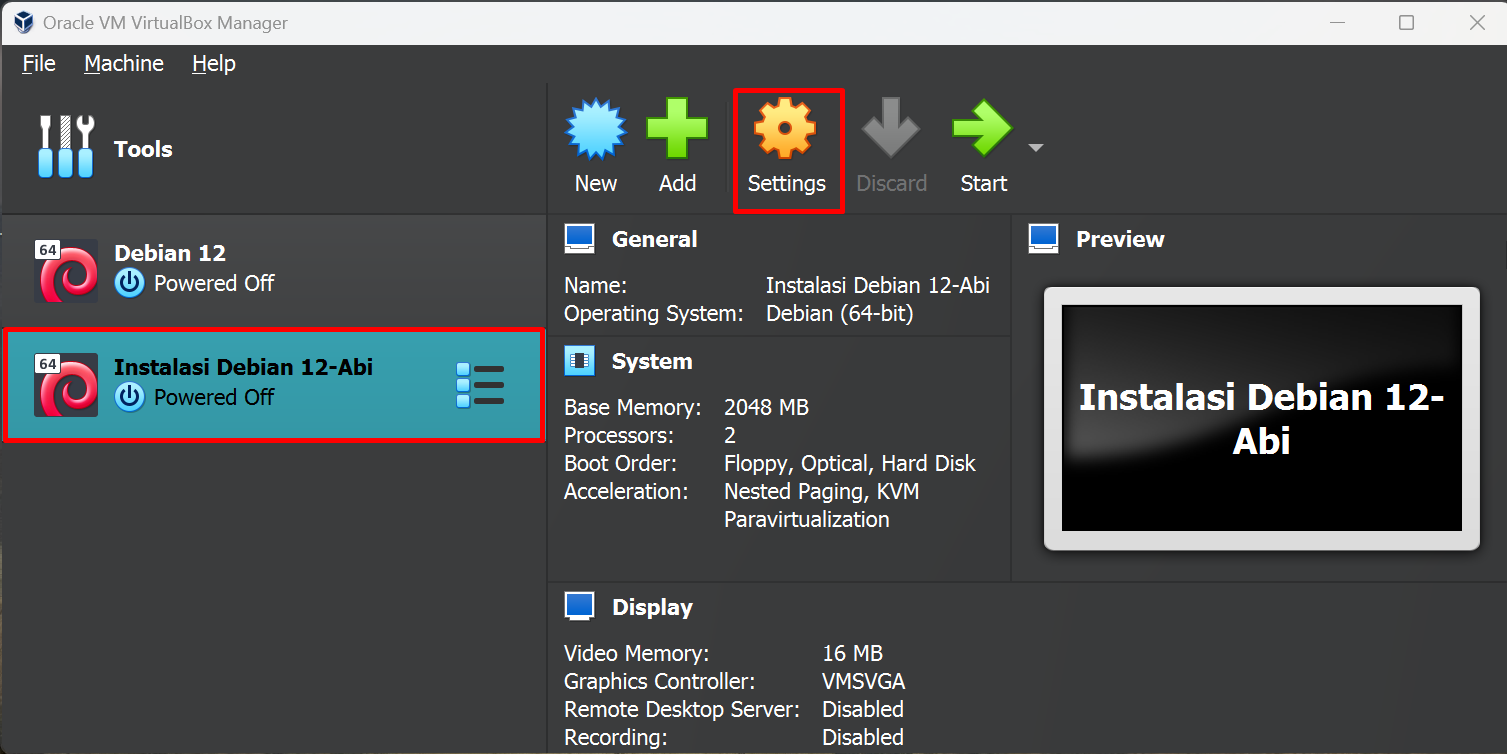Open the File menu
1507x754 pixels.
click(39, 63)
